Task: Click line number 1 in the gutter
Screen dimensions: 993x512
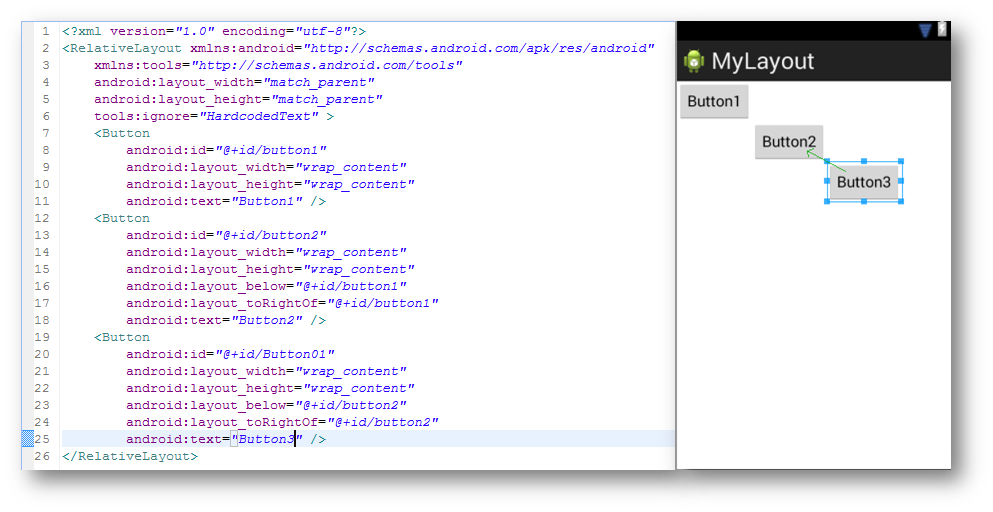Action: pos(46,31)
